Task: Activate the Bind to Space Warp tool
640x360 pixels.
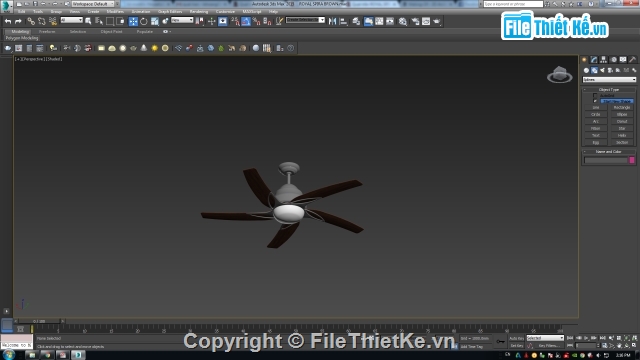Action: [x=53, y=21]
